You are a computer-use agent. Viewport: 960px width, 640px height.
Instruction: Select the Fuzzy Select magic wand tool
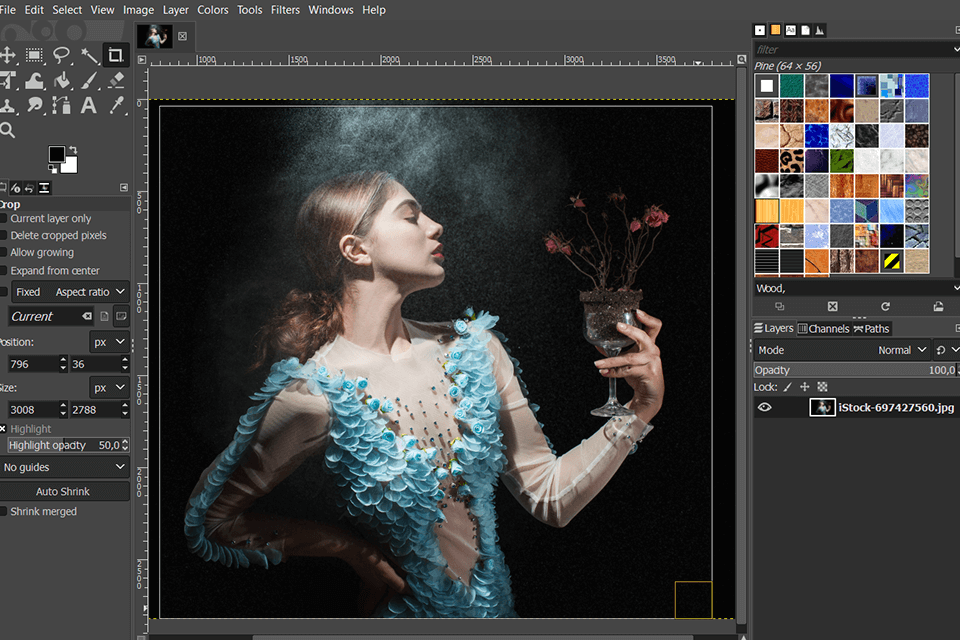coord(89,55)
